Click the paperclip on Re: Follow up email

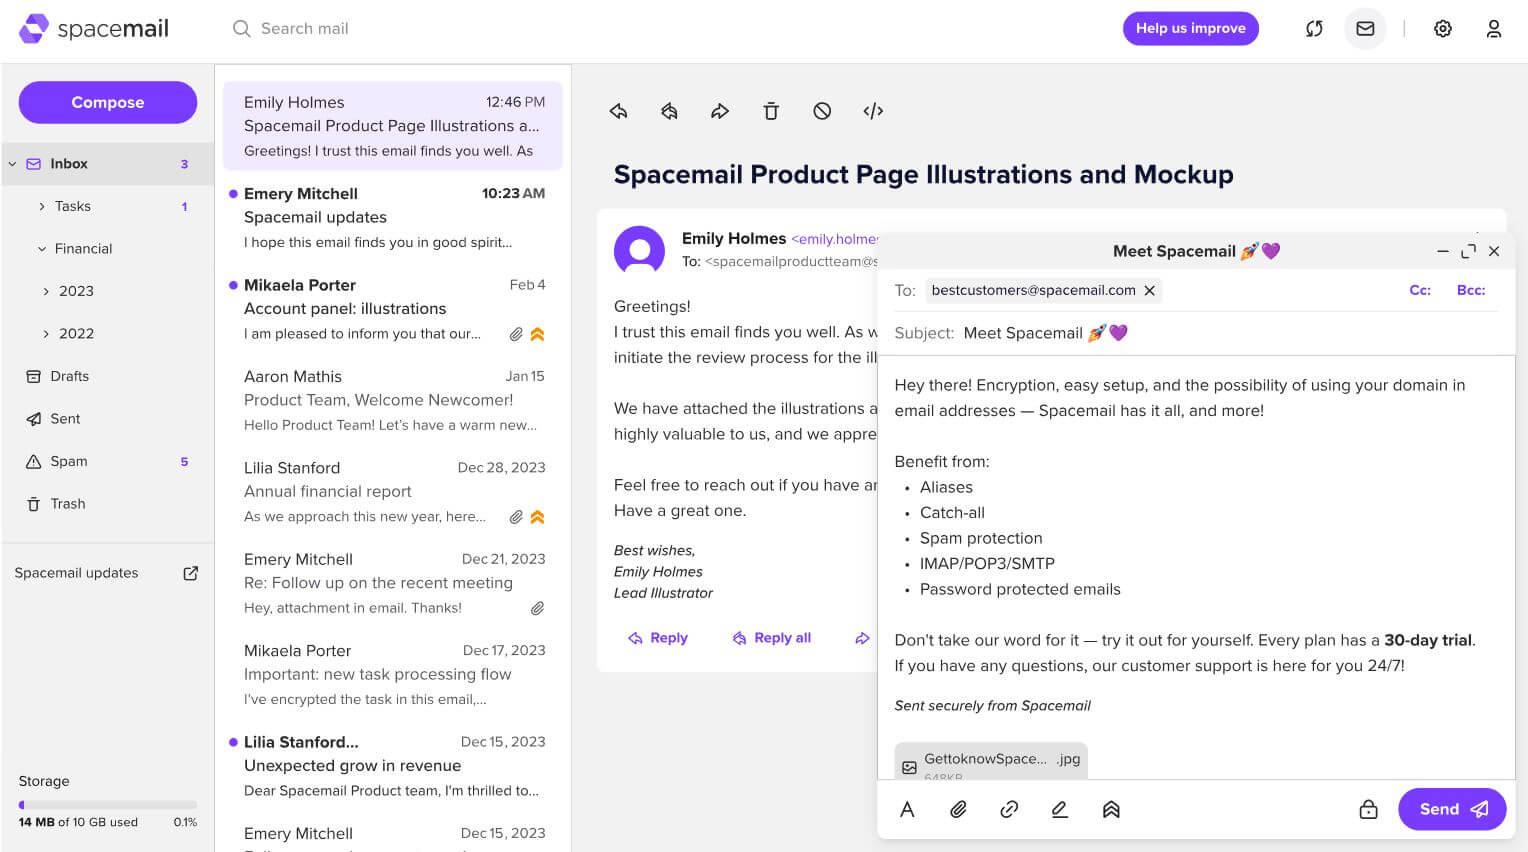click(x=538, y=608)
